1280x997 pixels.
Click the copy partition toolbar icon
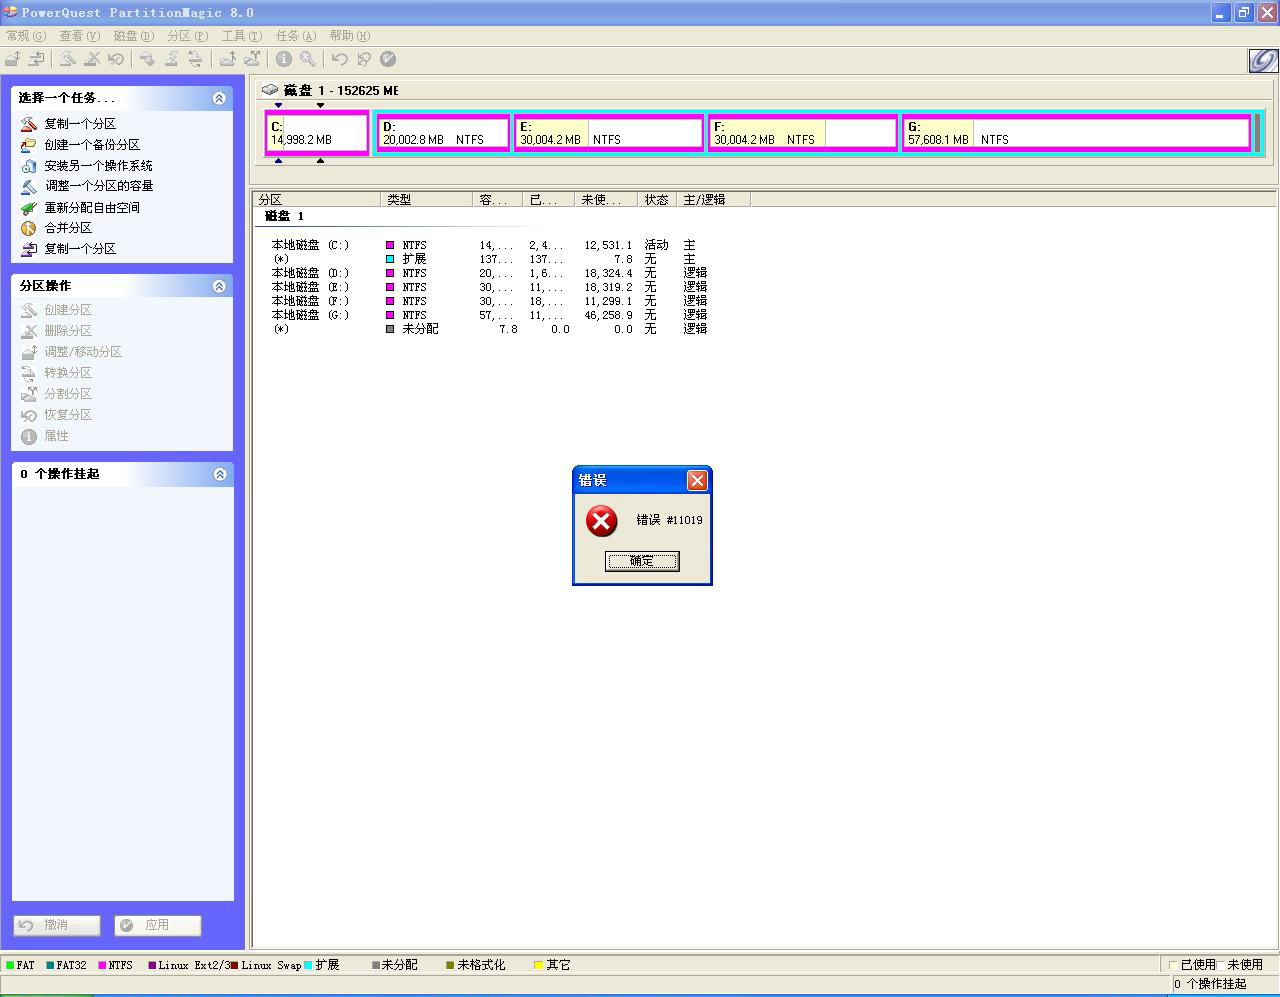(x=36, y=59)
